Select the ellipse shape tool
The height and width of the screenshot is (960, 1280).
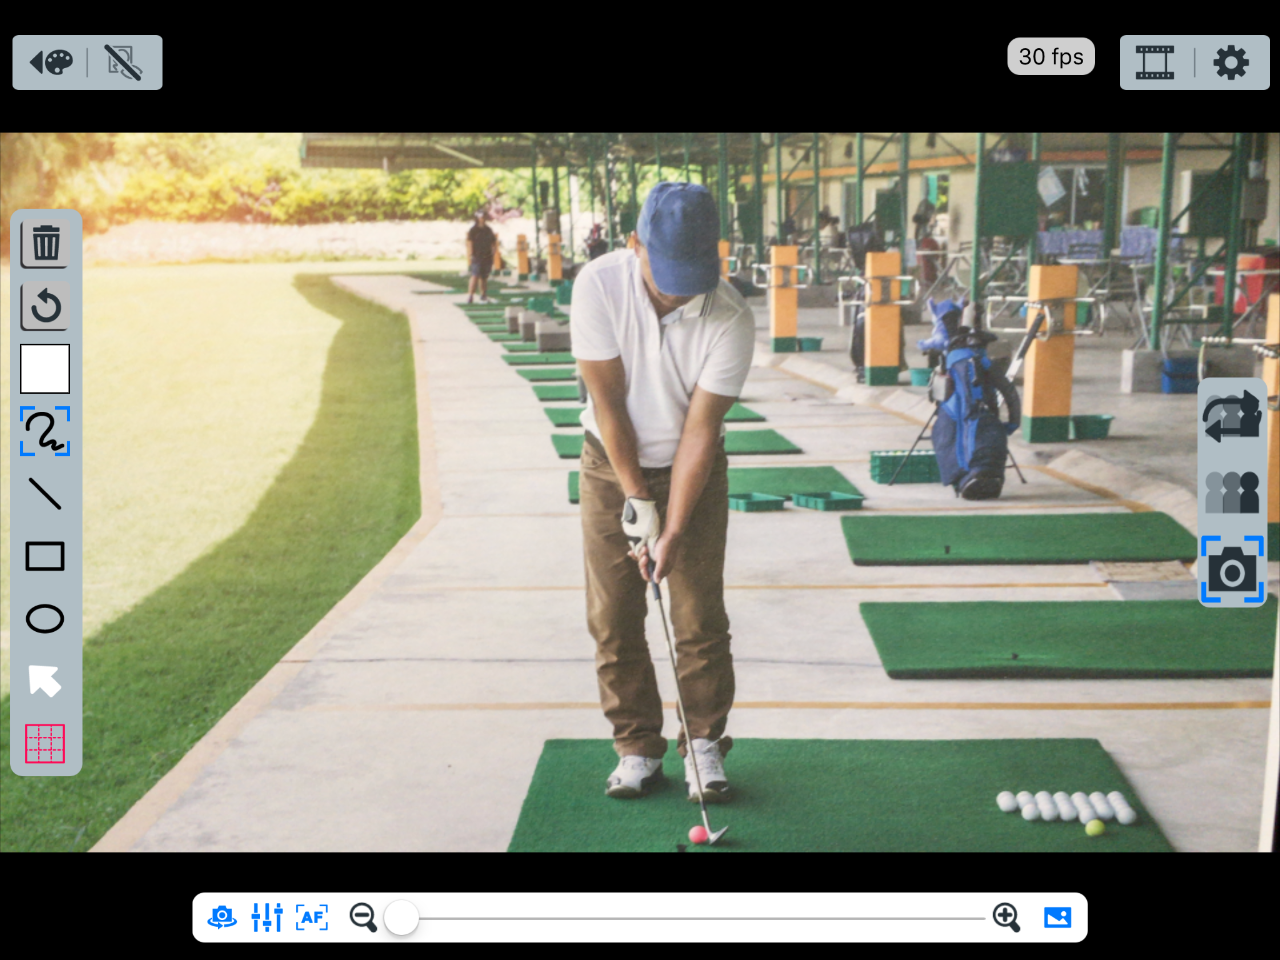[45, 619]
